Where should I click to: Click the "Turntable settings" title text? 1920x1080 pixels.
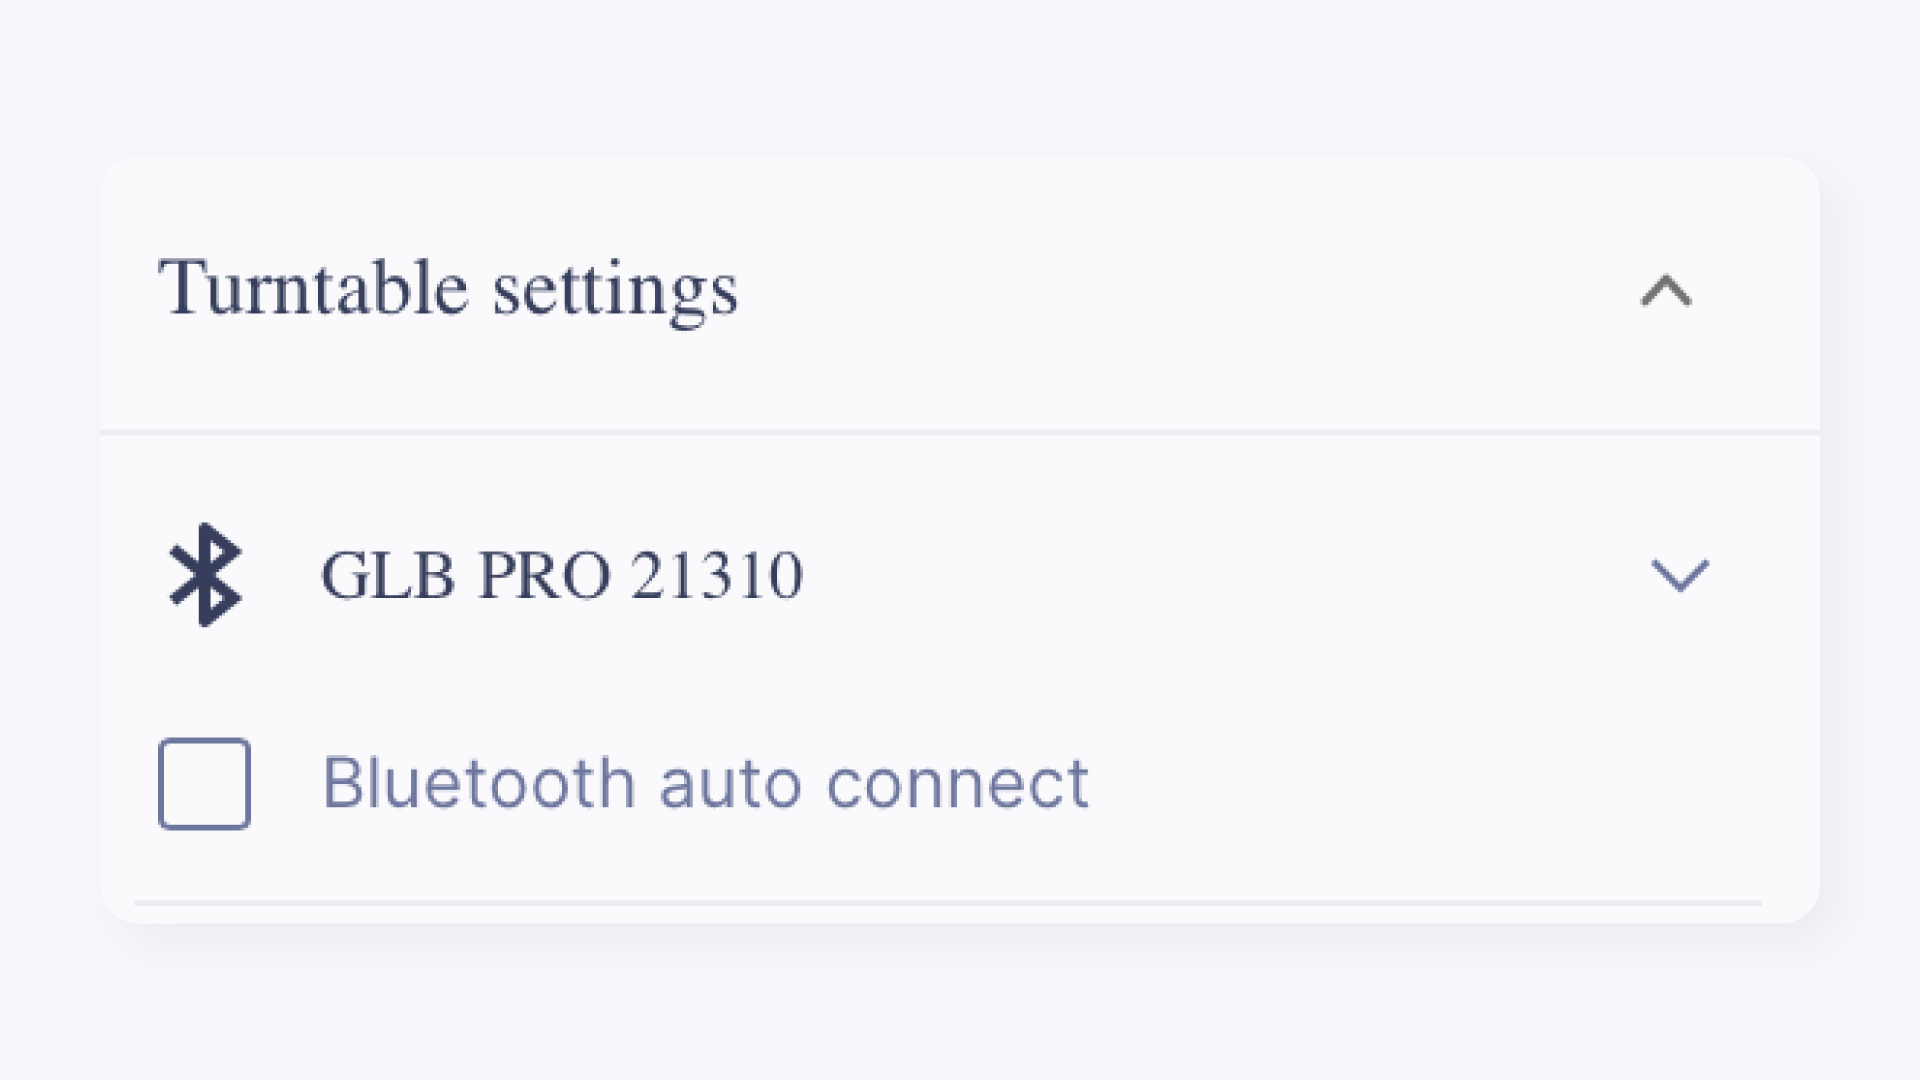448,289
